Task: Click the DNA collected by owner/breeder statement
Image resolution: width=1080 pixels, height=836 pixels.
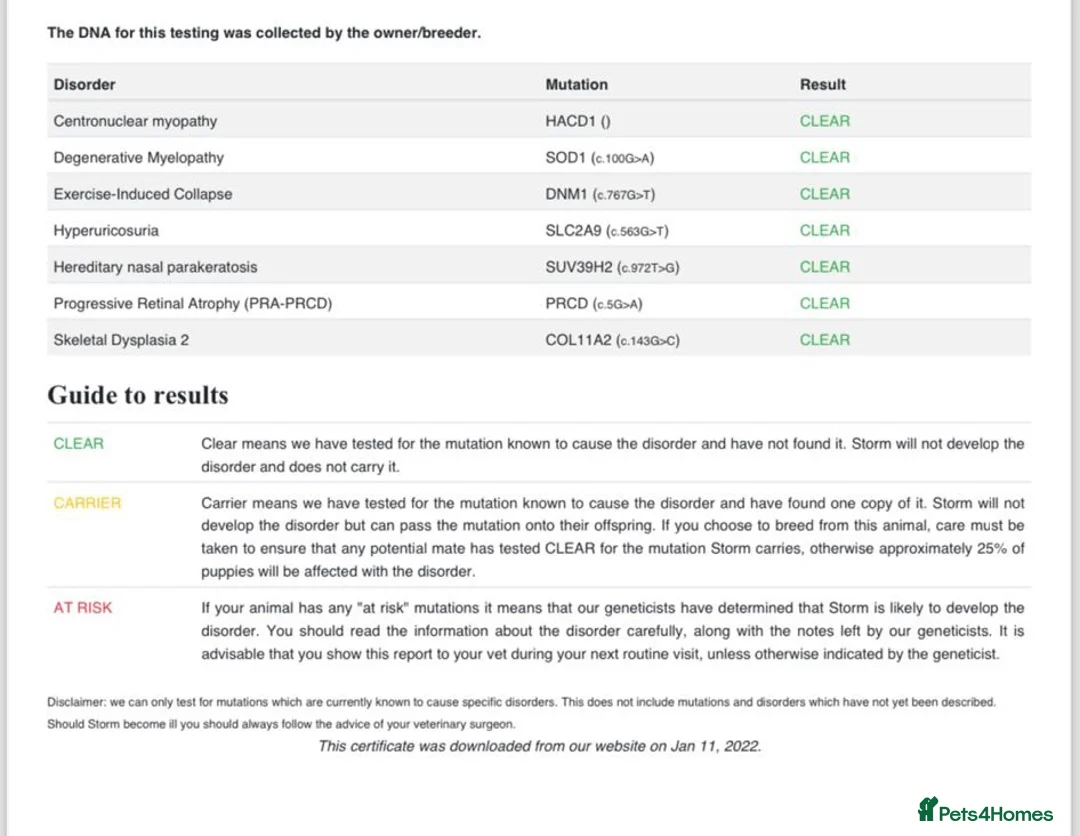Action: click(x=264, y=33)
